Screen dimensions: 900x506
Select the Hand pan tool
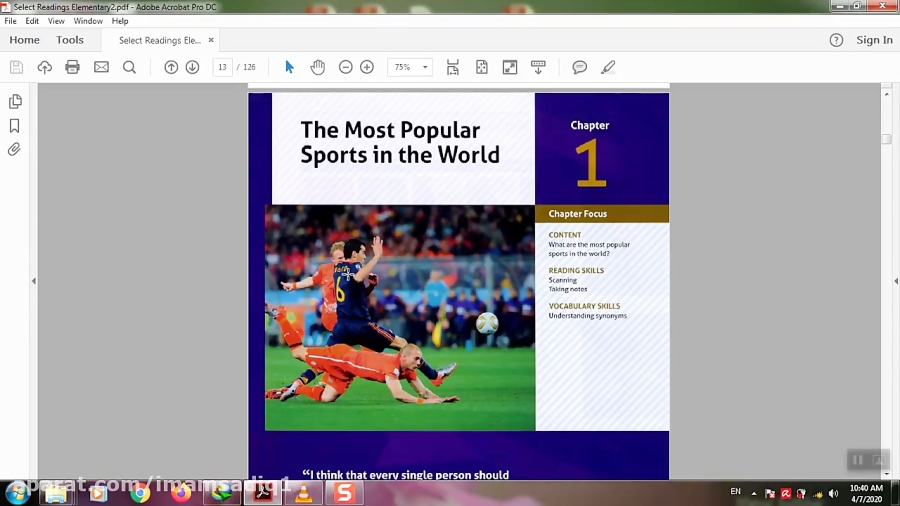317,67
